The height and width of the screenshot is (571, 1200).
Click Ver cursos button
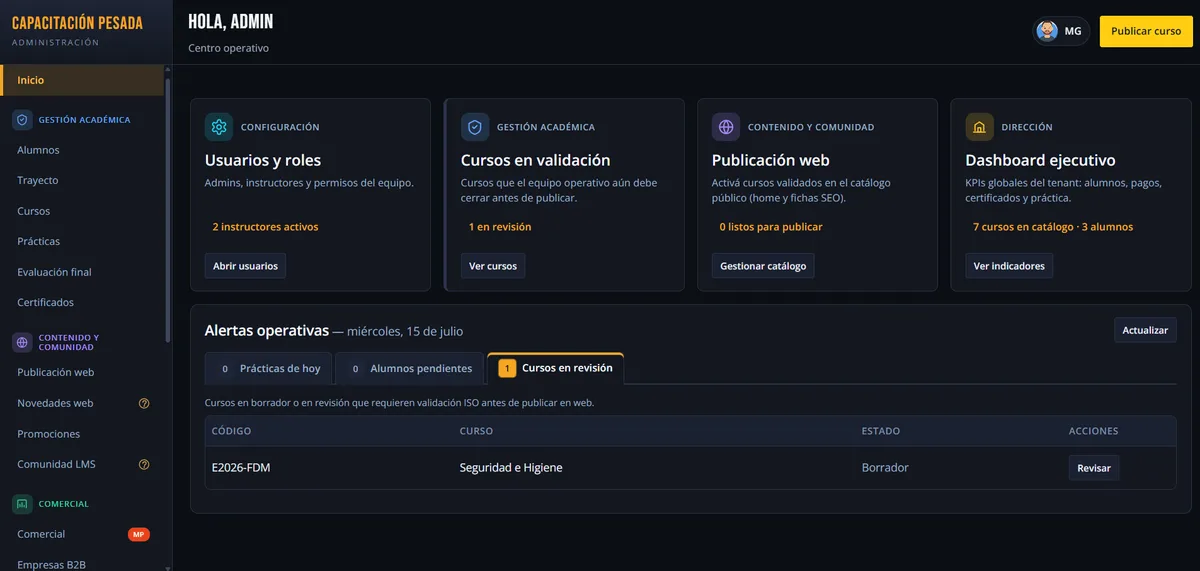tap(493, 266)
